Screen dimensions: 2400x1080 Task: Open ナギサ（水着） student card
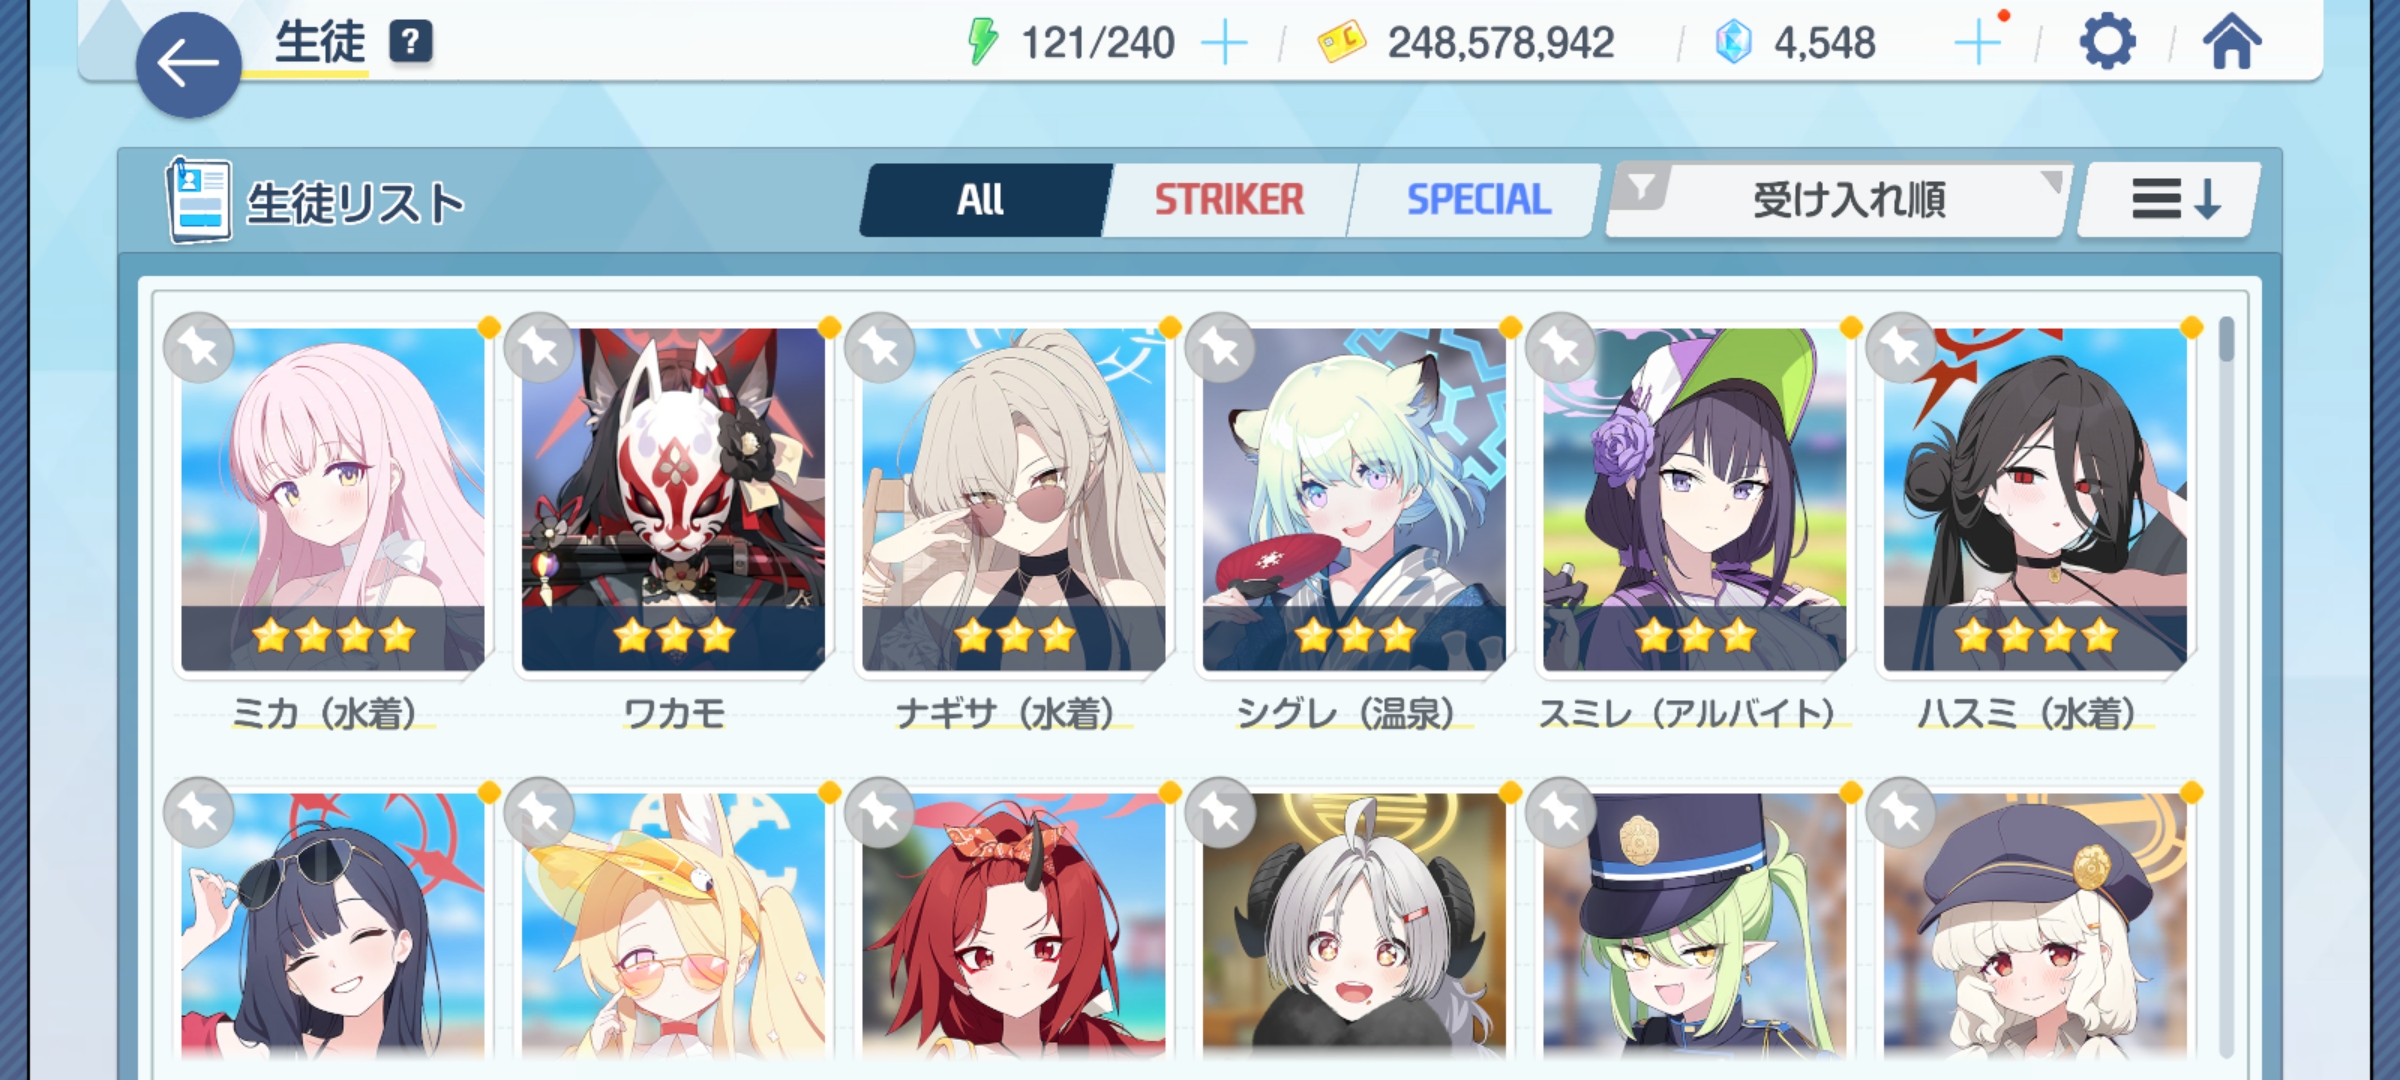[1013, 500]
